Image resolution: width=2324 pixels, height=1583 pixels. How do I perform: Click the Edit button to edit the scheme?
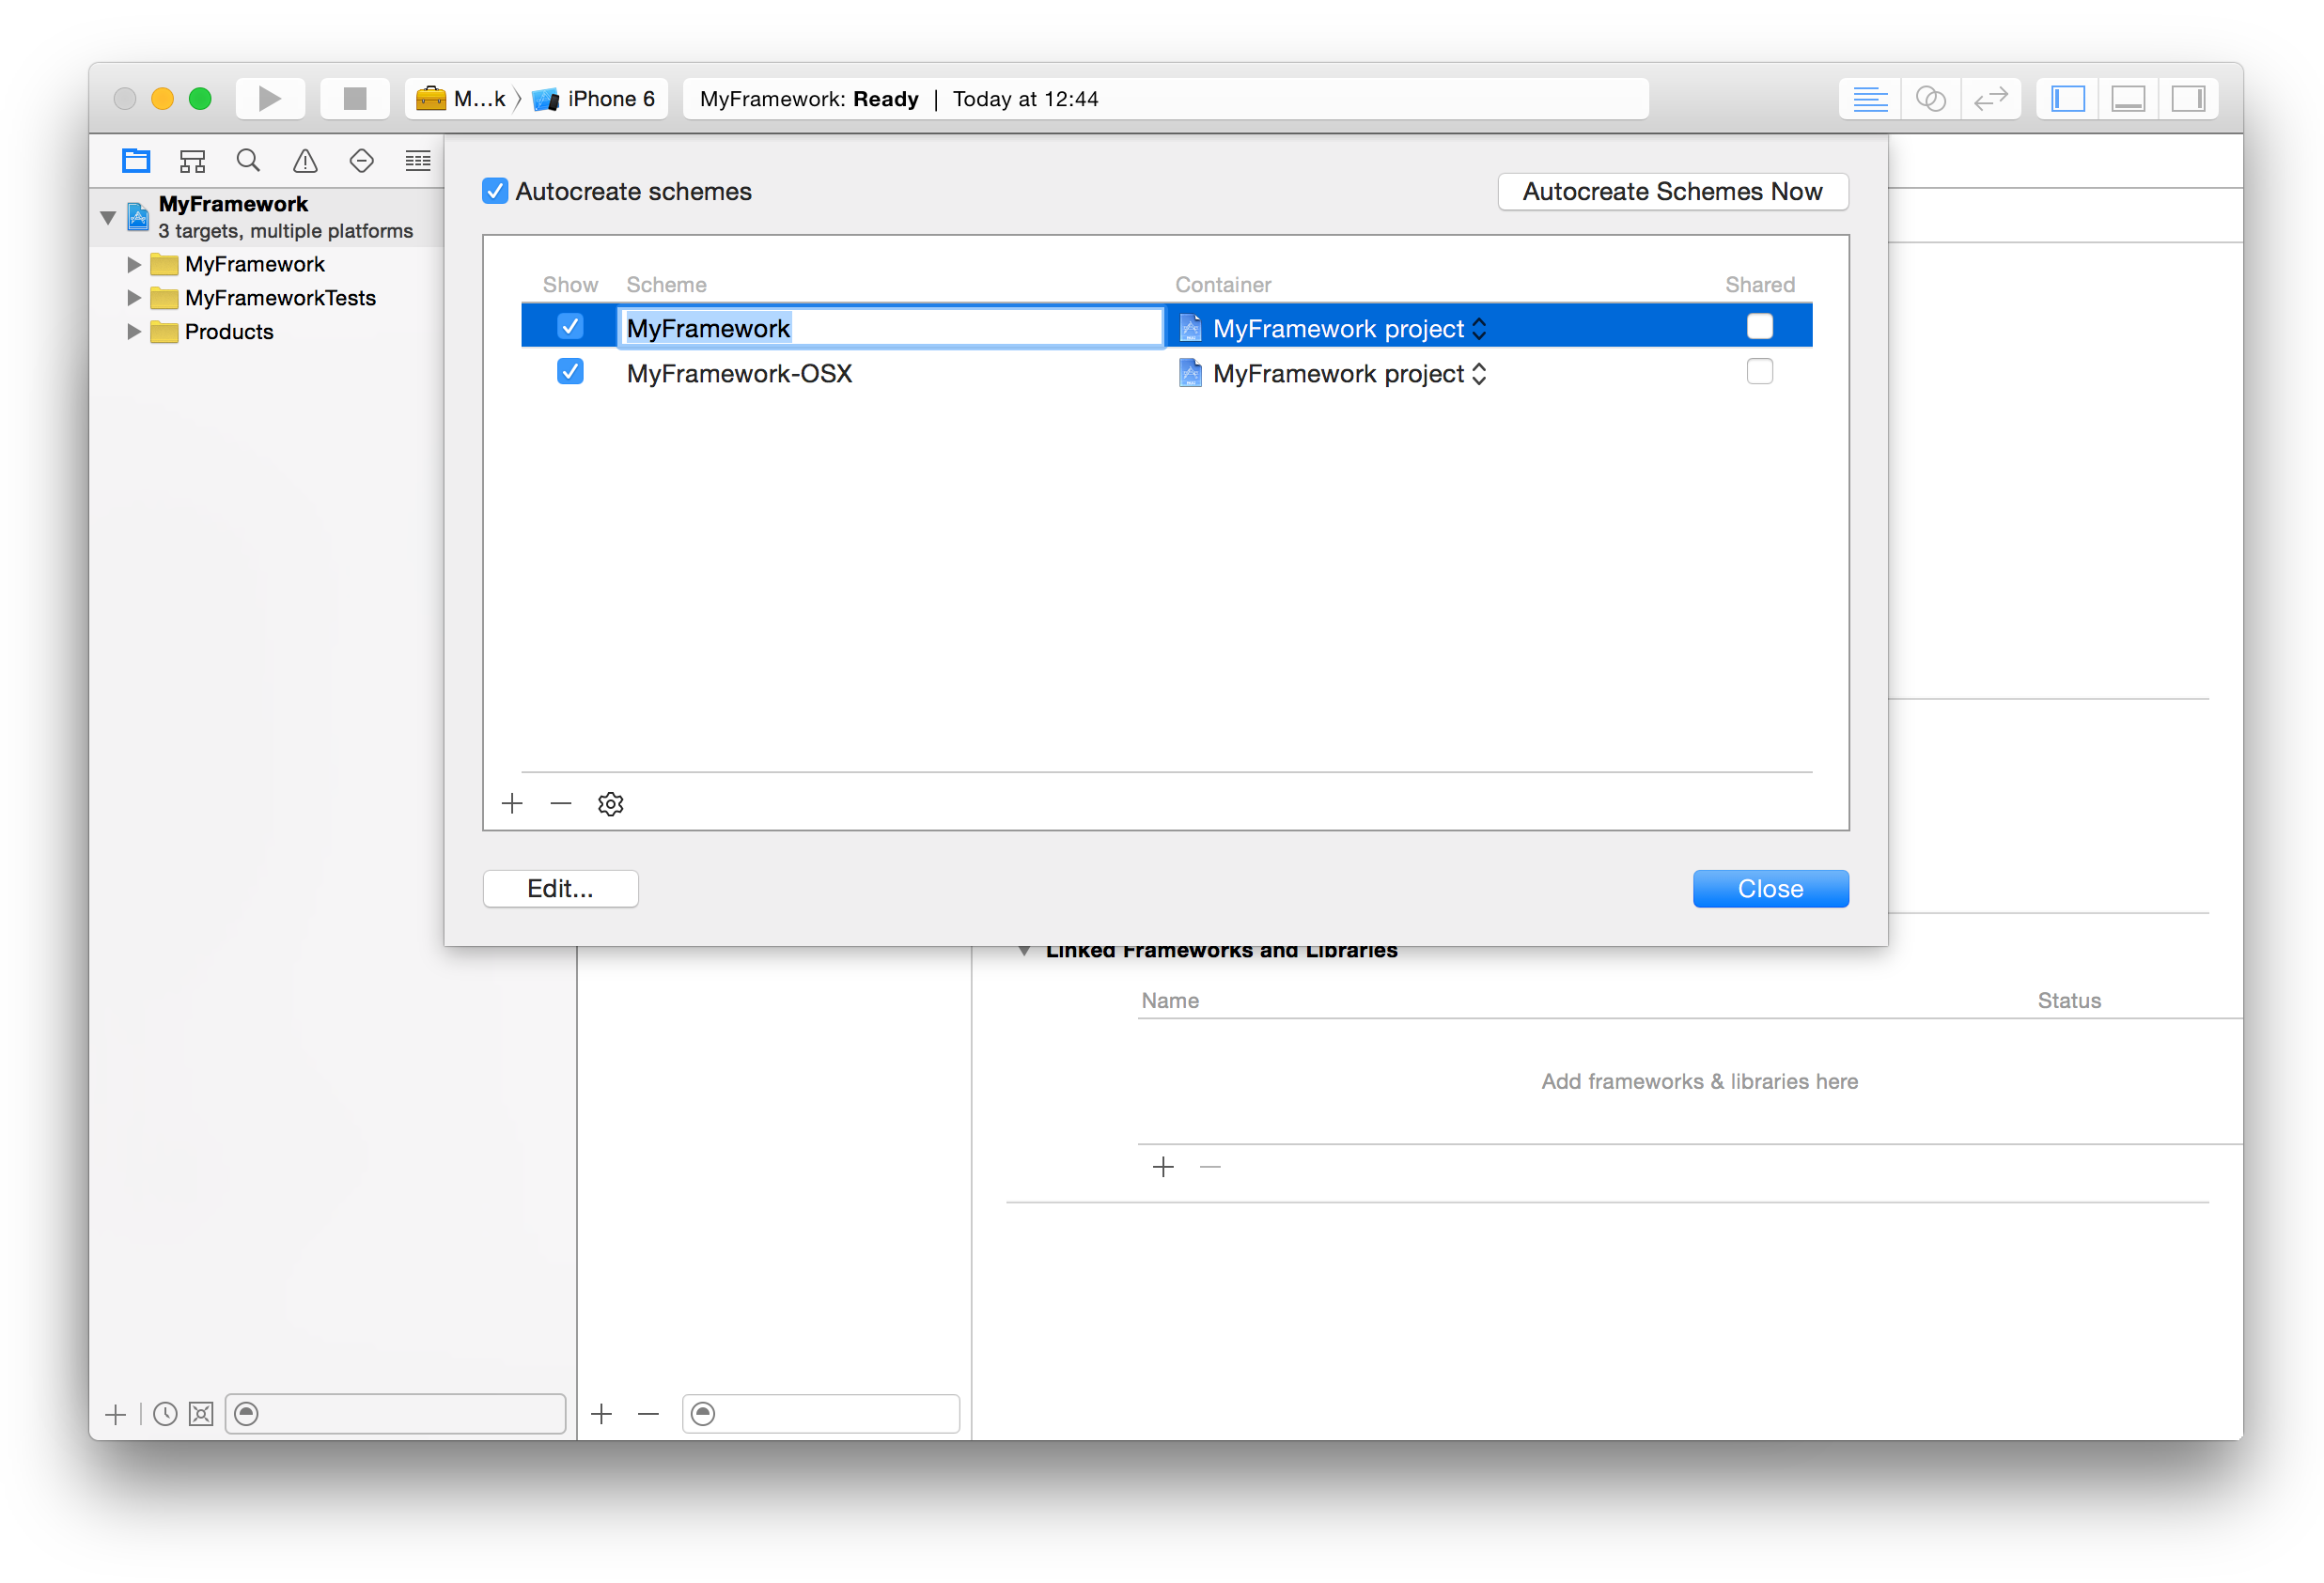(x=560, y=888)
